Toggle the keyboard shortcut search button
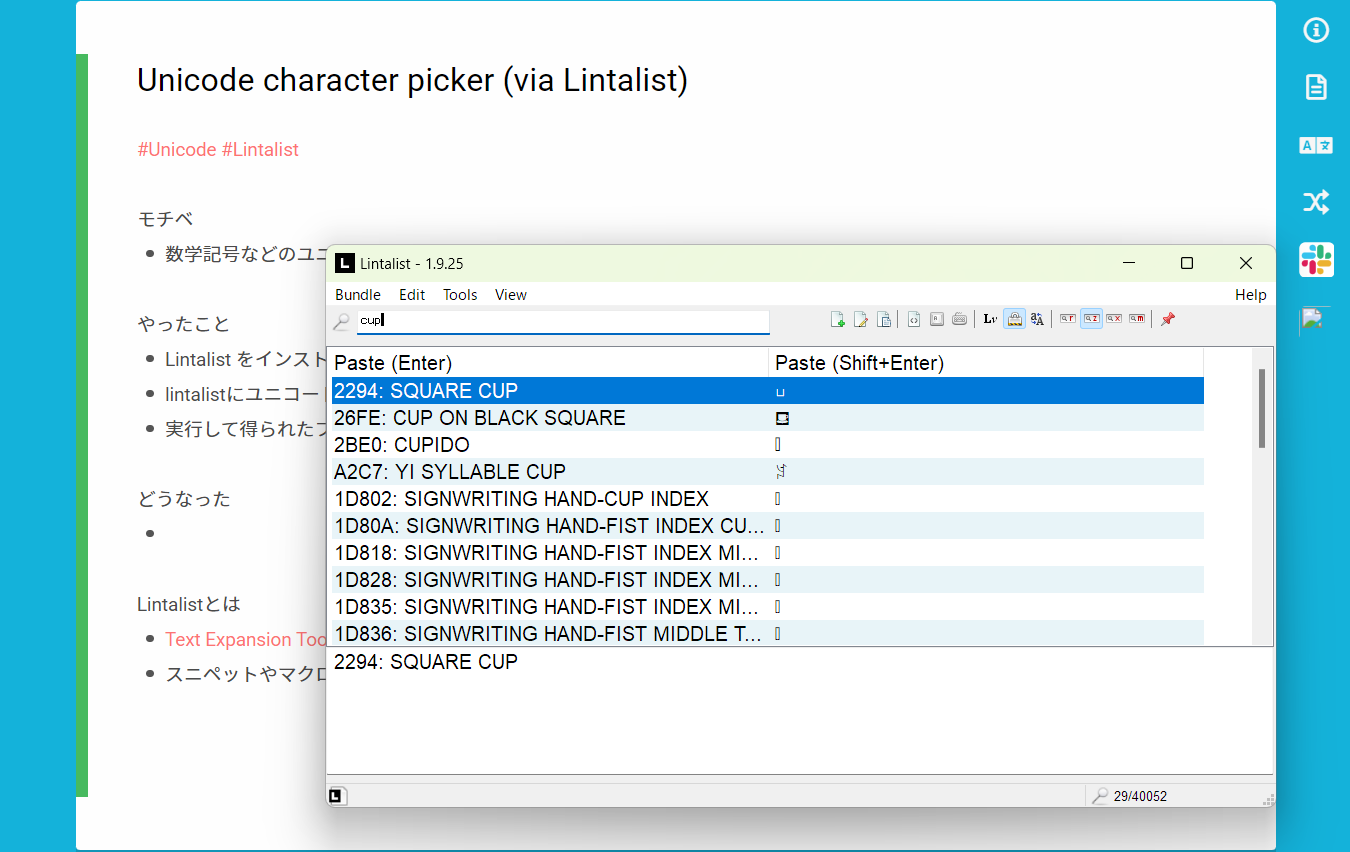The image size is (1350, 852). point(960,319)
